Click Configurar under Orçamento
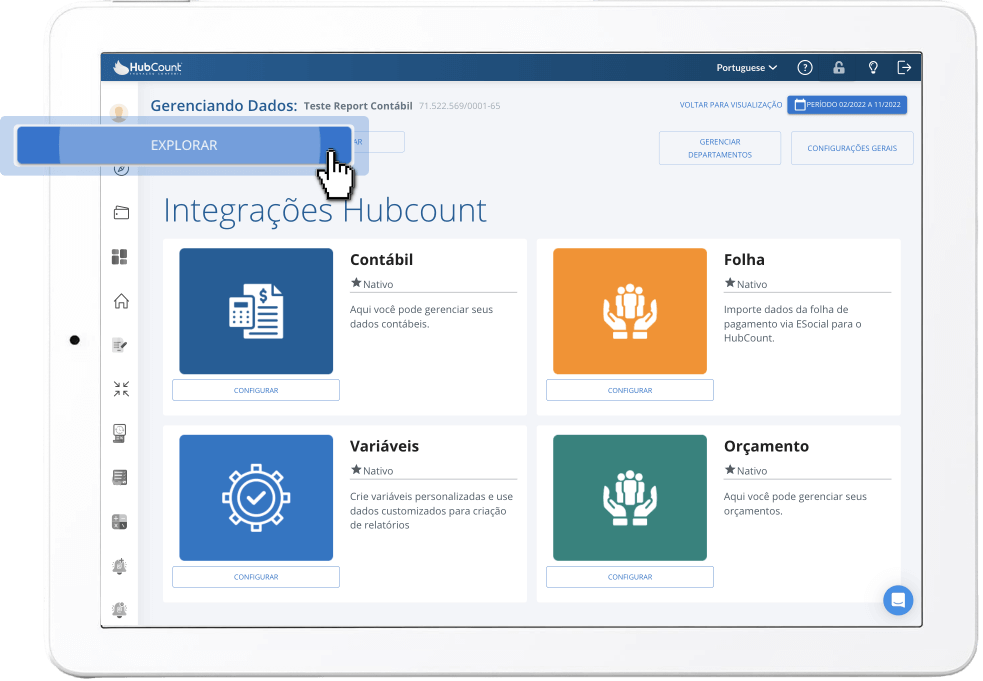Viewport: 983px width, 681px height. click(630, 577)
